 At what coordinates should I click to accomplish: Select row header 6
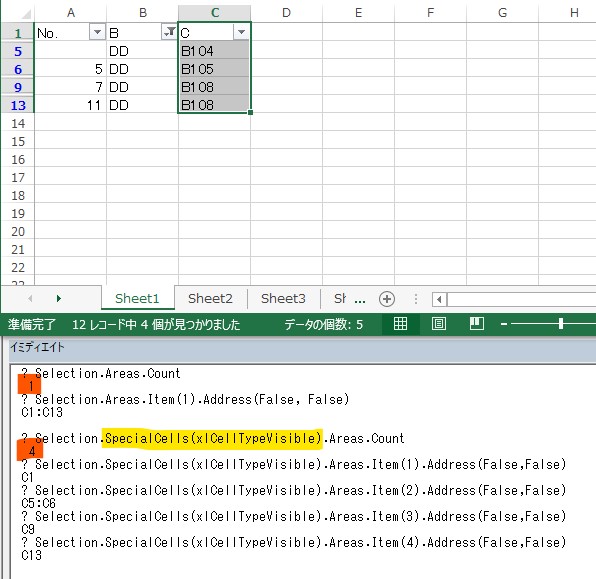point(18,69)
